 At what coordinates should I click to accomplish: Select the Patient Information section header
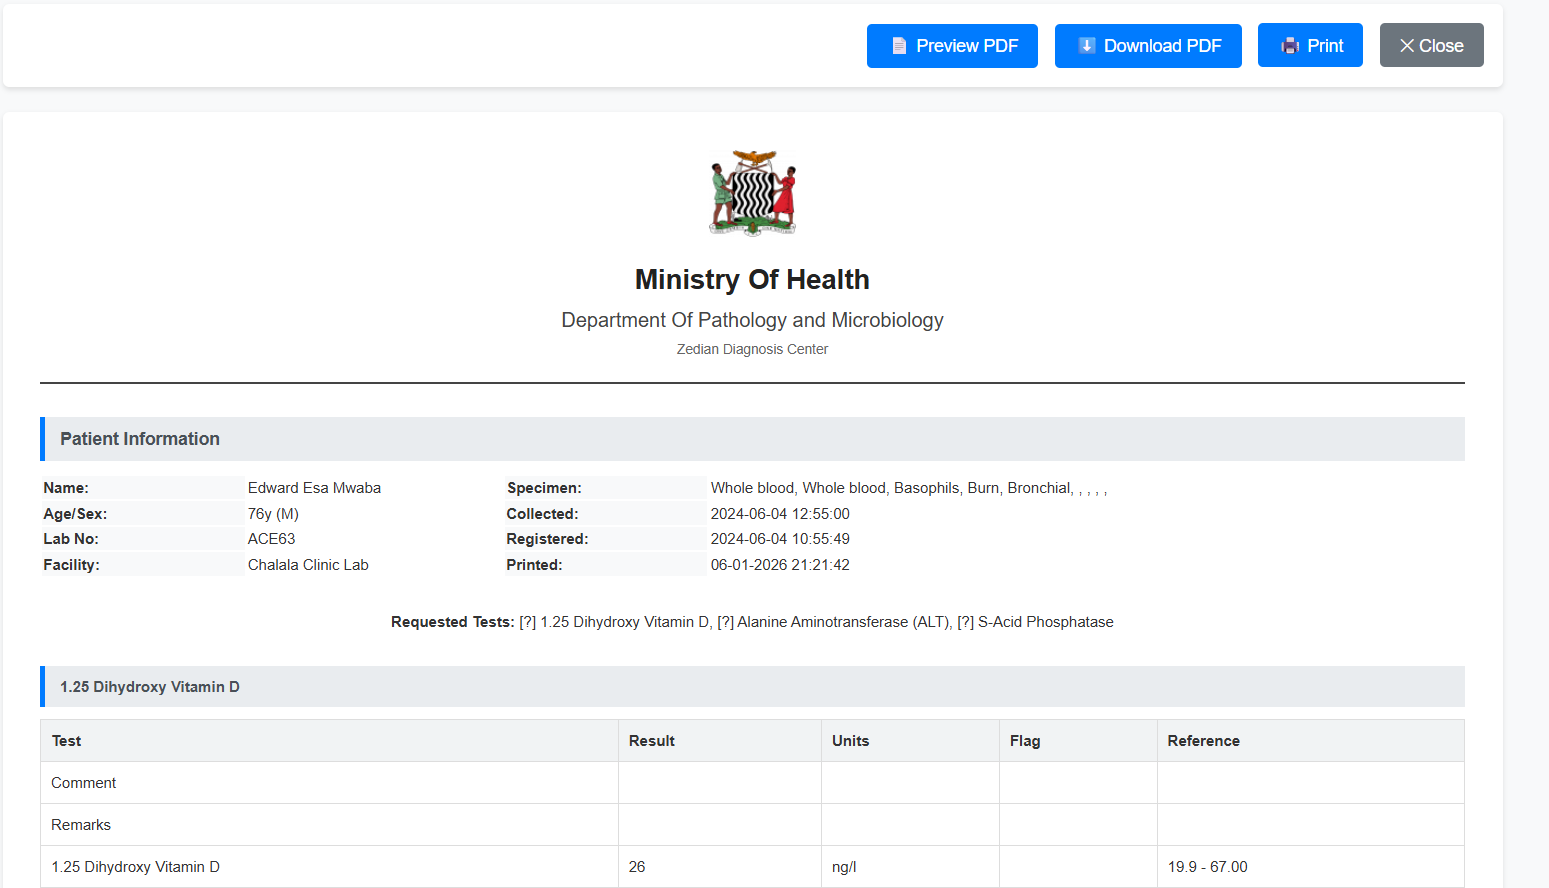tap(139, 439)
